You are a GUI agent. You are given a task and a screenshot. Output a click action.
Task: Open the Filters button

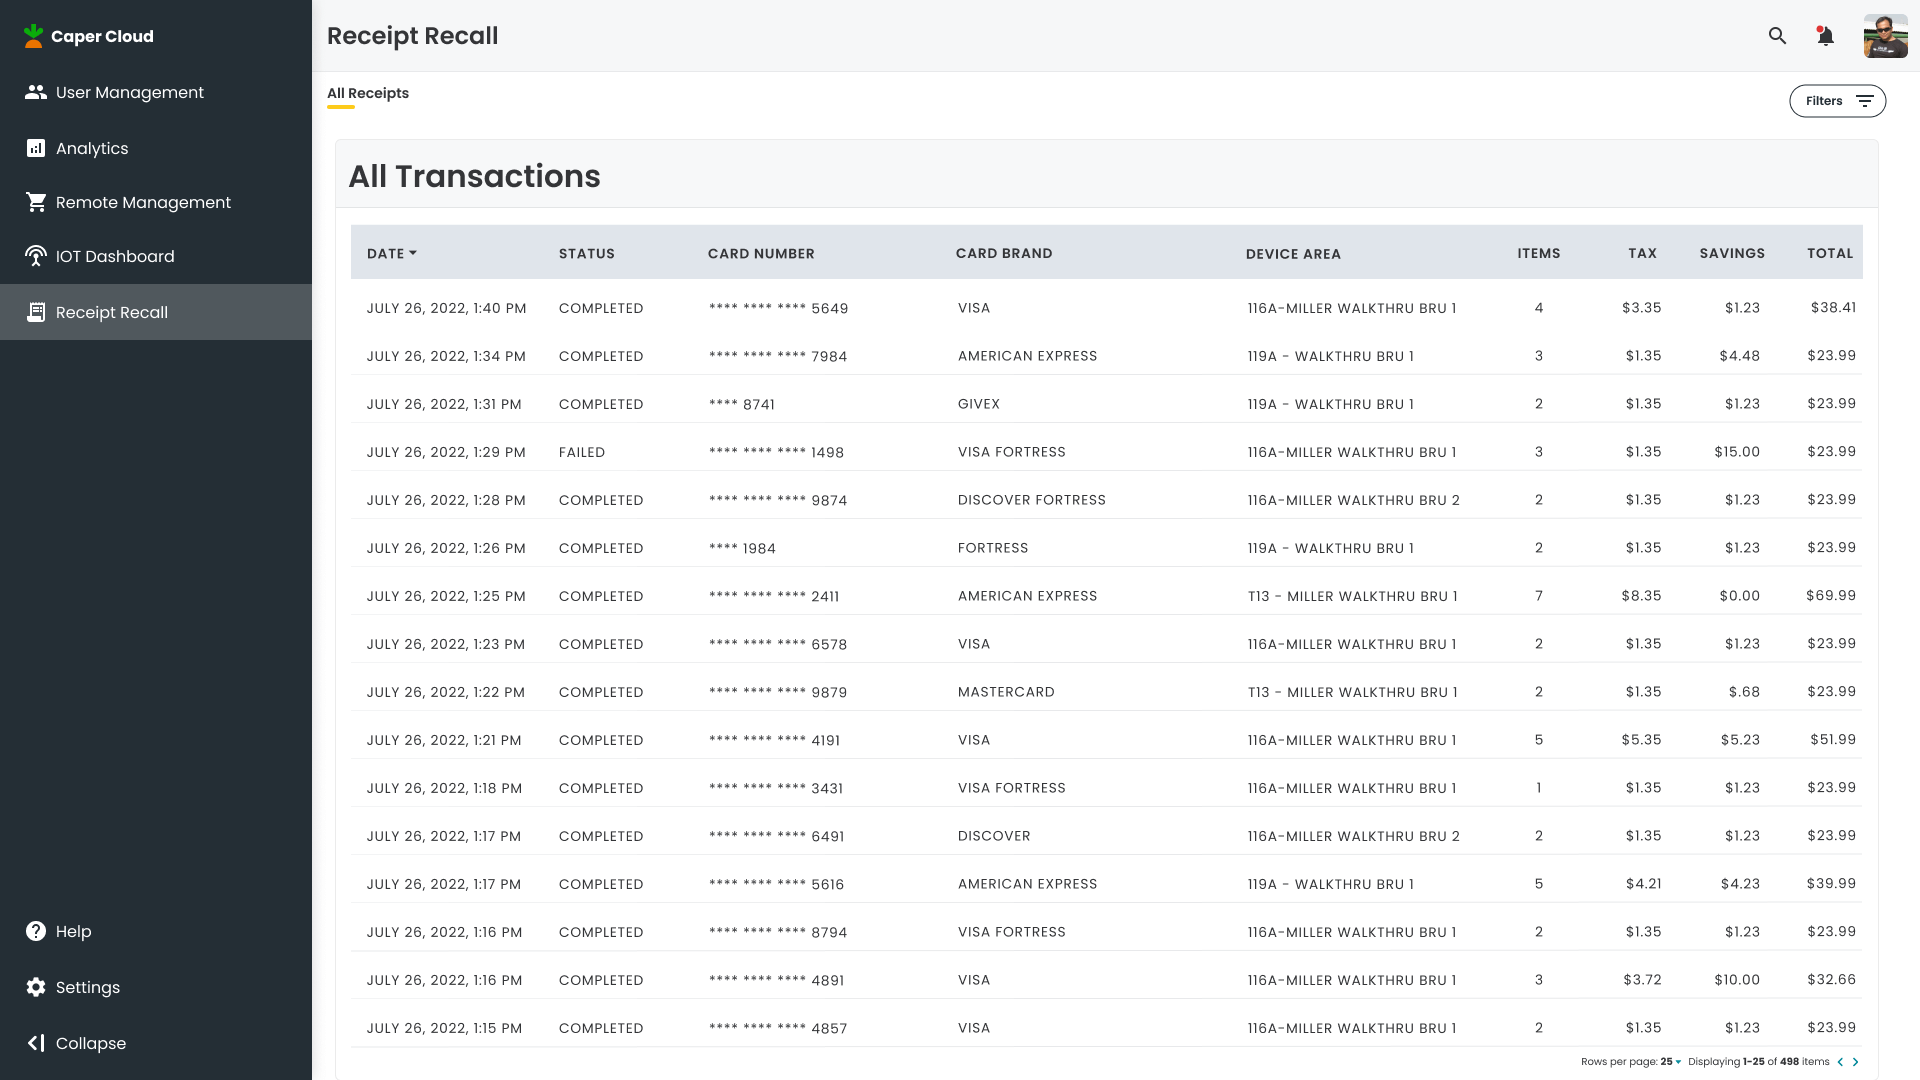click(1837, 101)
